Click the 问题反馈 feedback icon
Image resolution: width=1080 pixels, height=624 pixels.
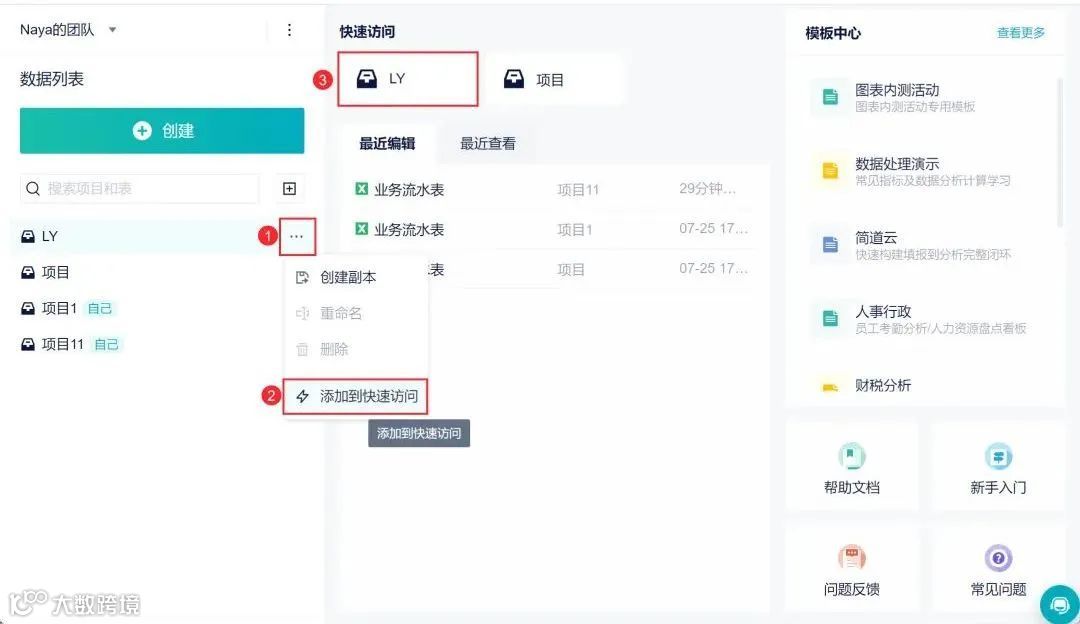851,558
